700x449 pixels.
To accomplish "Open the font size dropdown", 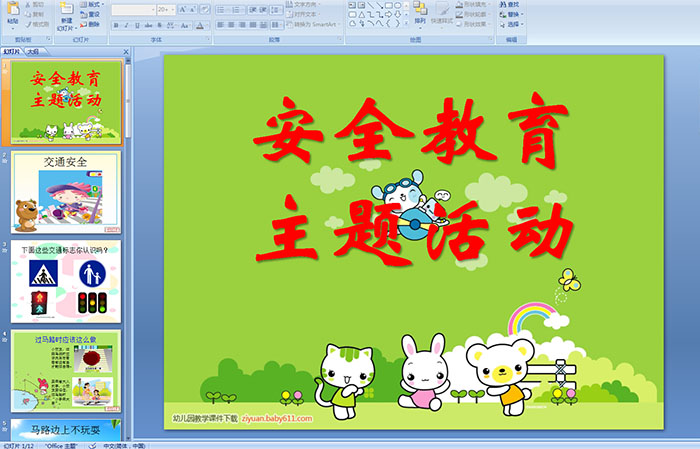I will click(172, 10).
